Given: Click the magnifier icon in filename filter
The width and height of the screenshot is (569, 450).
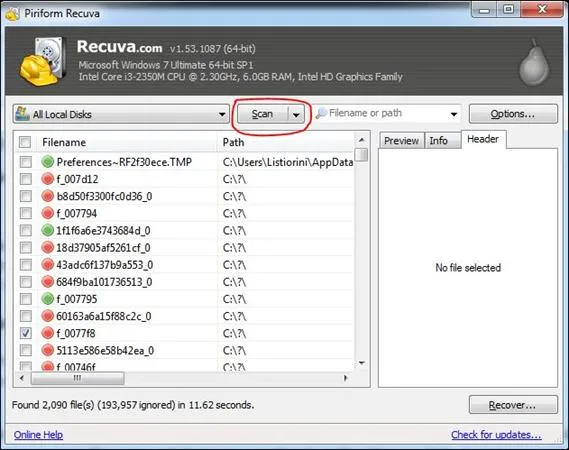Looking at the screenshot, I should 321,114.
